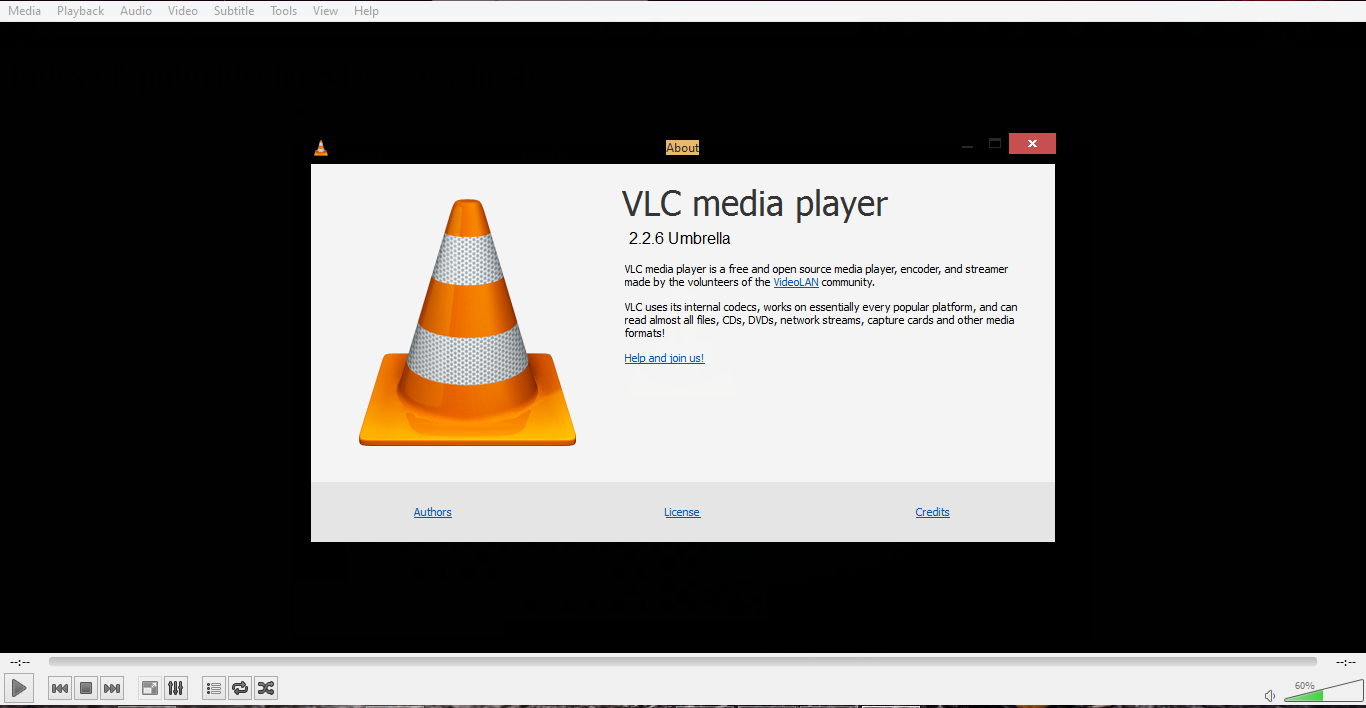Image resolution: width=1366 pixels, height=708 pixels.
Task: Click the remaining time label
Action: [x=1346, y=662]
